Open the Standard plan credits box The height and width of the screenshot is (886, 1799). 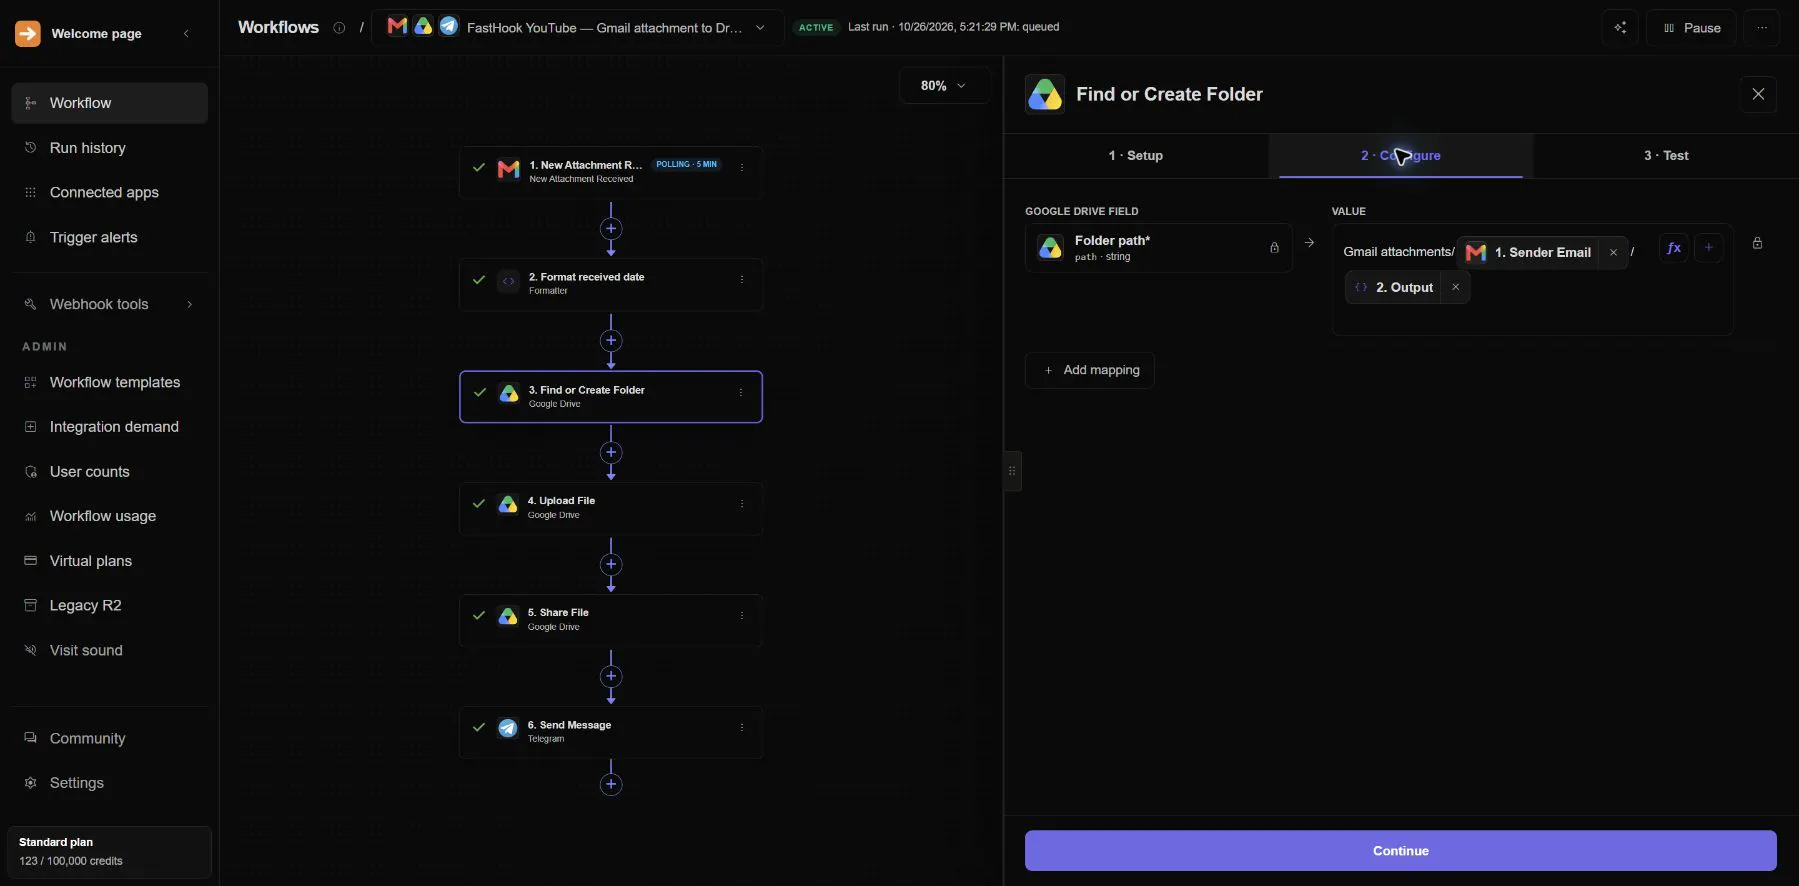tap(110, 852)
